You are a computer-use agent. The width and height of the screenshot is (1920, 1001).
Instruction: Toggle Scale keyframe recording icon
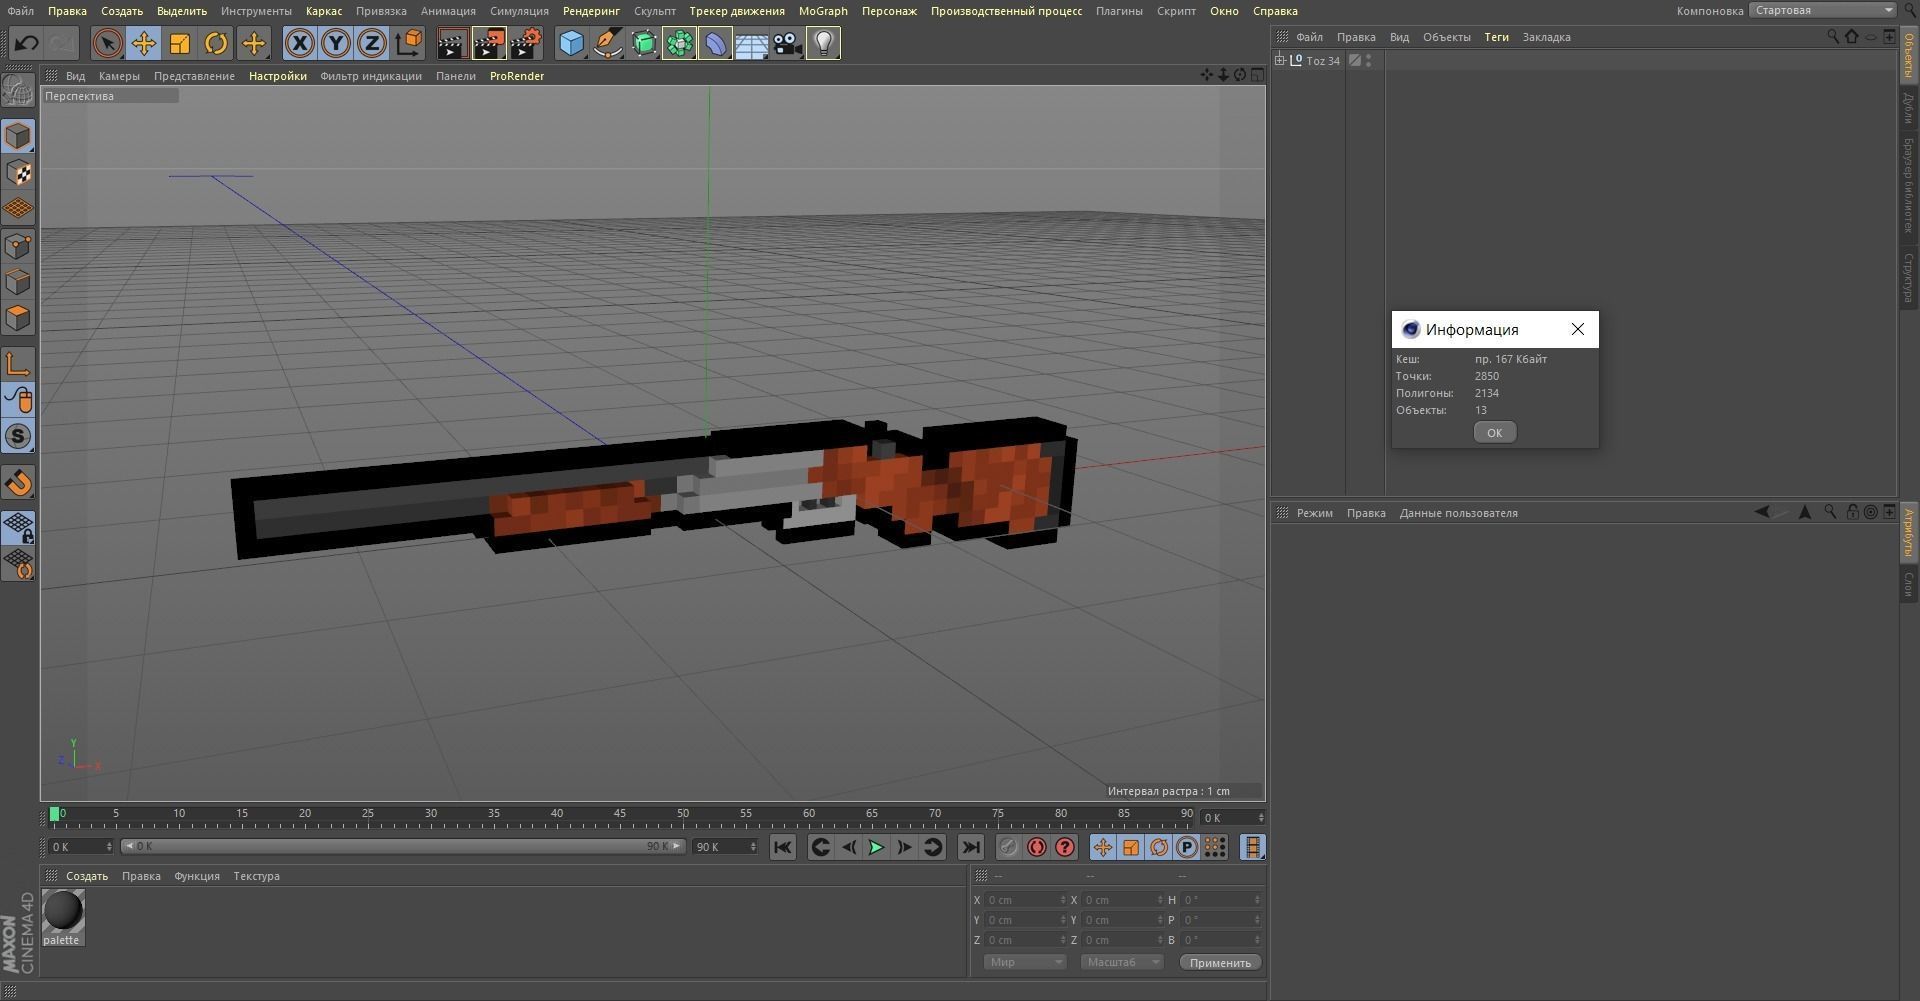pos(1131,848)
